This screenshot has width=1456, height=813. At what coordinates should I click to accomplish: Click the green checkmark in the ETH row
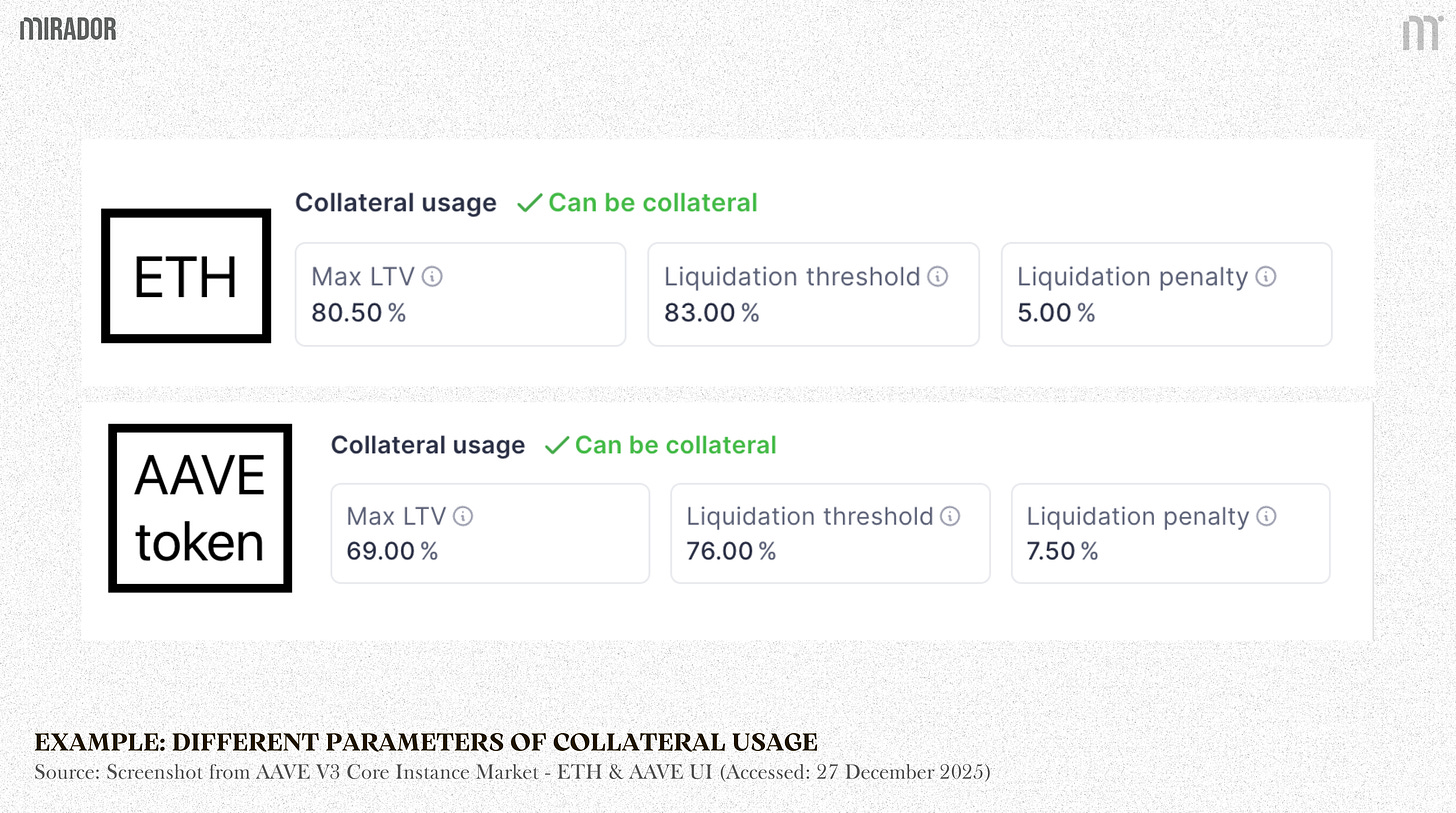click(x=529, y=204)
